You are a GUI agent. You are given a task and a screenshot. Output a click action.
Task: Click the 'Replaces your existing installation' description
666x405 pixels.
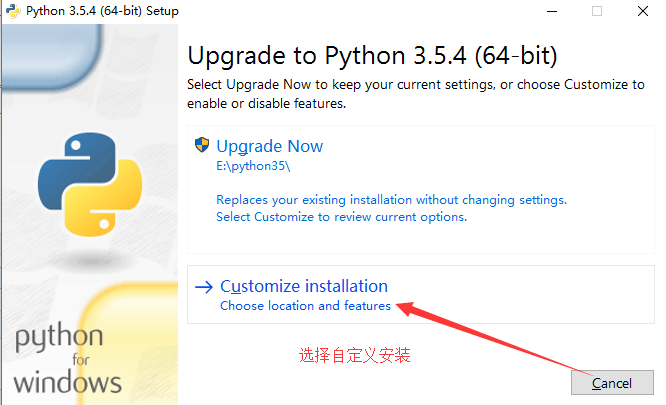point(392,200)
